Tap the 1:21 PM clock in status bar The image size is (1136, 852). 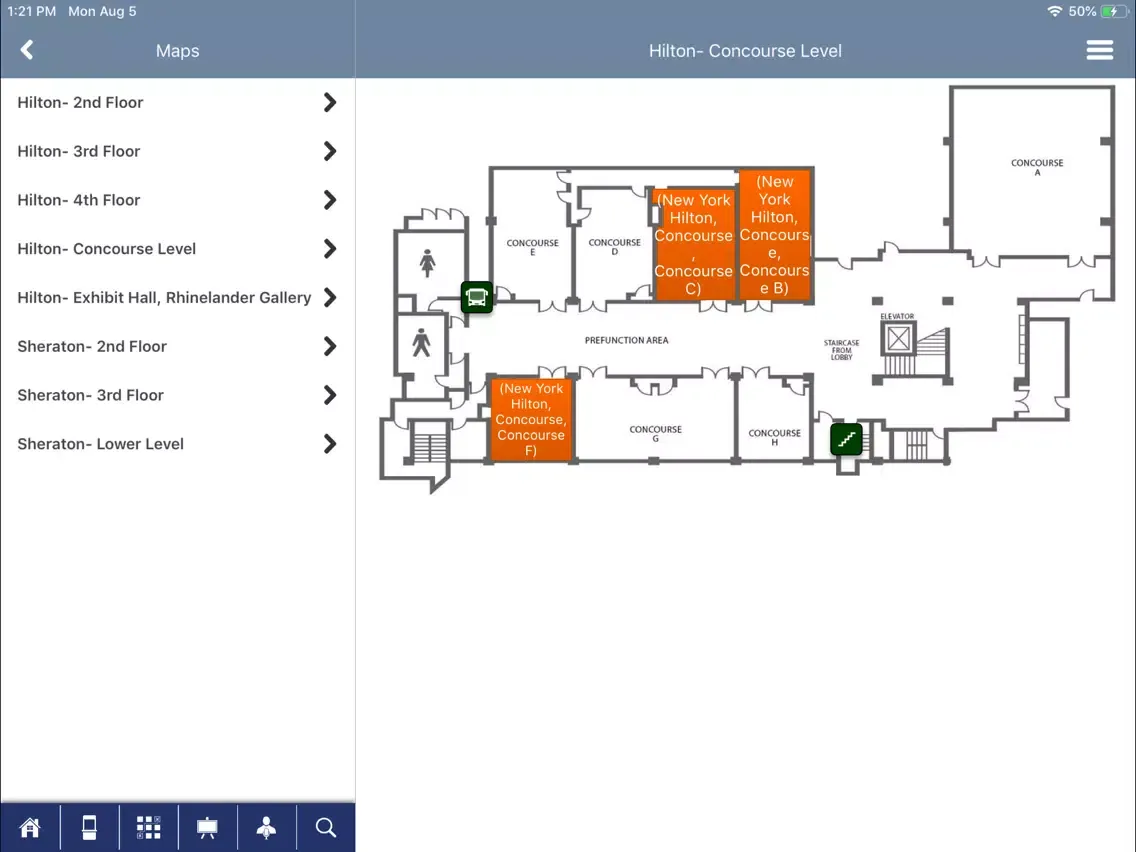pos(32,12)
